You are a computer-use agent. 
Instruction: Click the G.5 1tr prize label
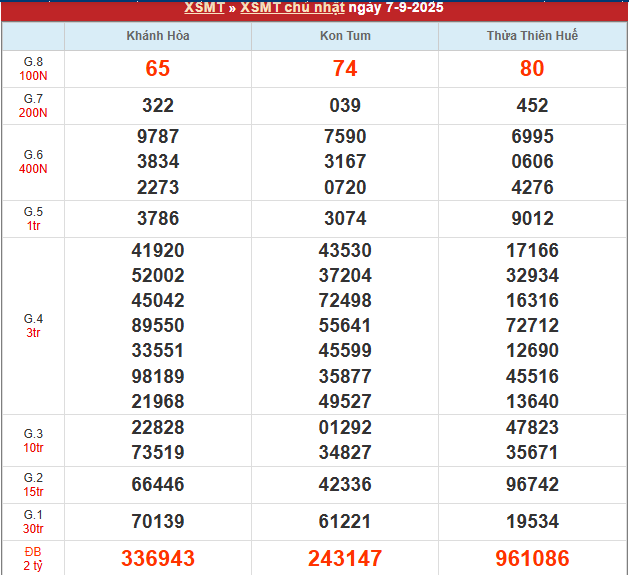pyautogui.click(x=33, y=219)
